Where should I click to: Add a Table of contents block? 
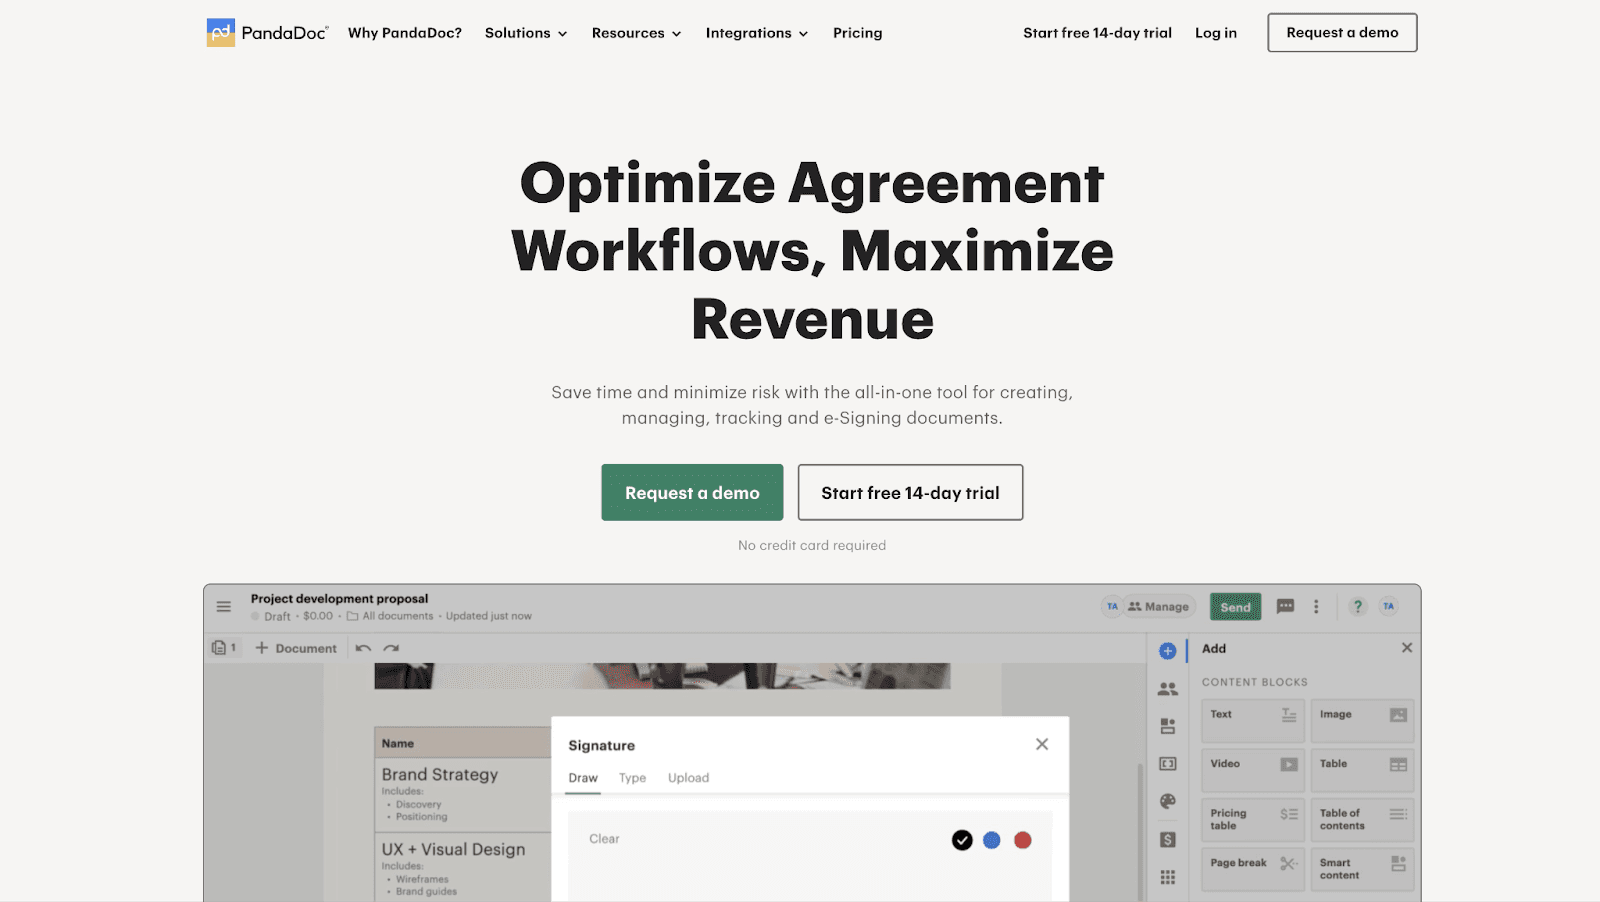point(1362,819)
